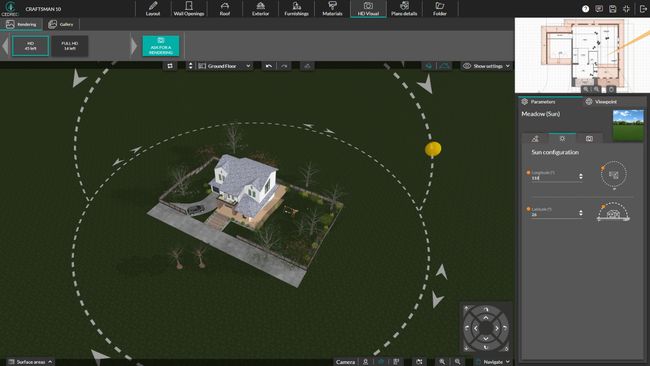
Task: Click the right magnifier under the plan preview
Action: point(596,89)
